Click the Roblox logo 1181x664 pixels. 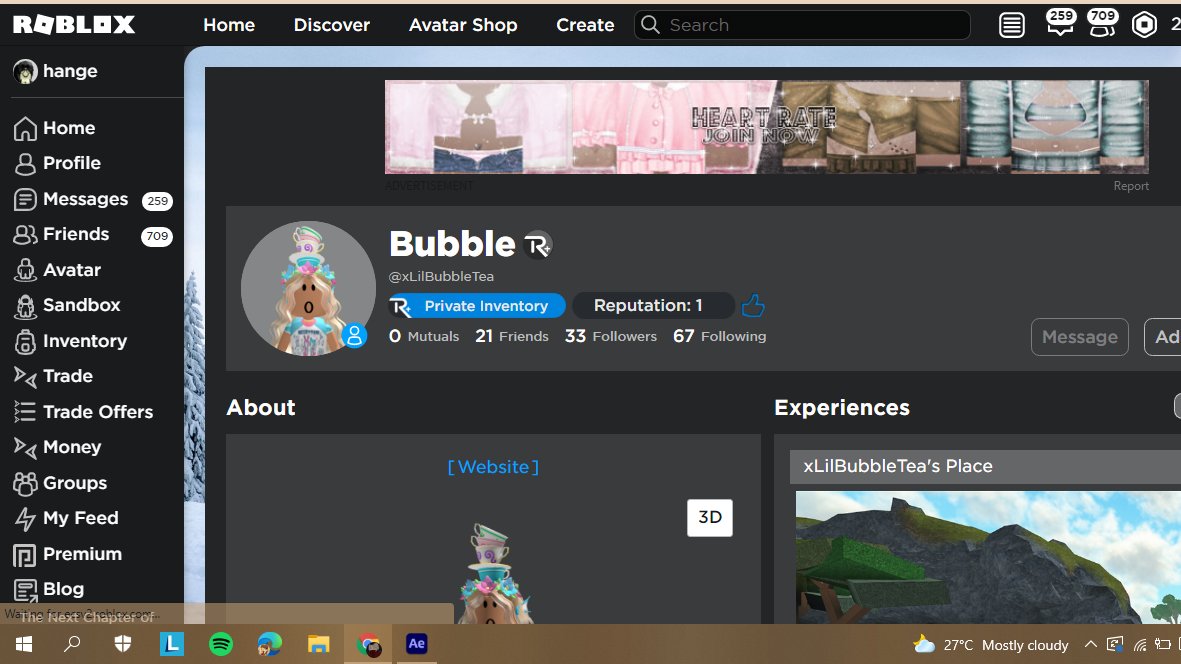click(74, 25)
